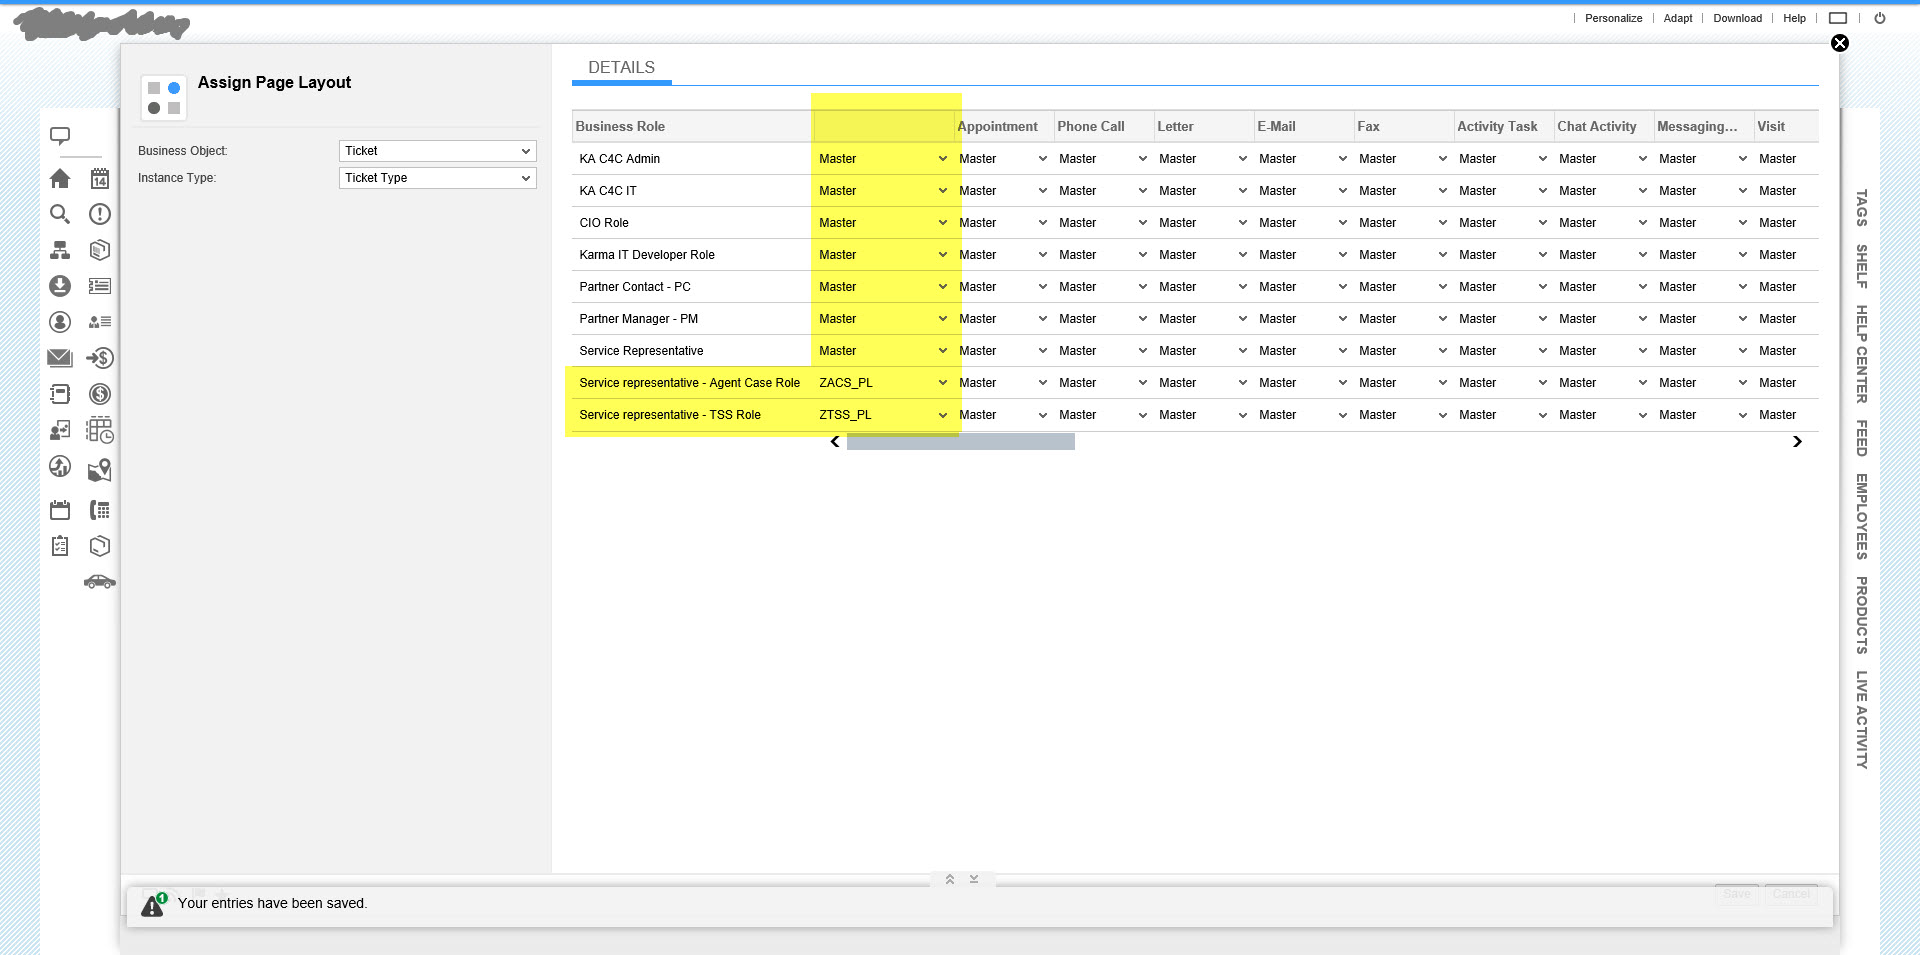The image size is (1920, 955).
Task: Open the HELP CENTER side panel tab
Action: click(1861, 354)
